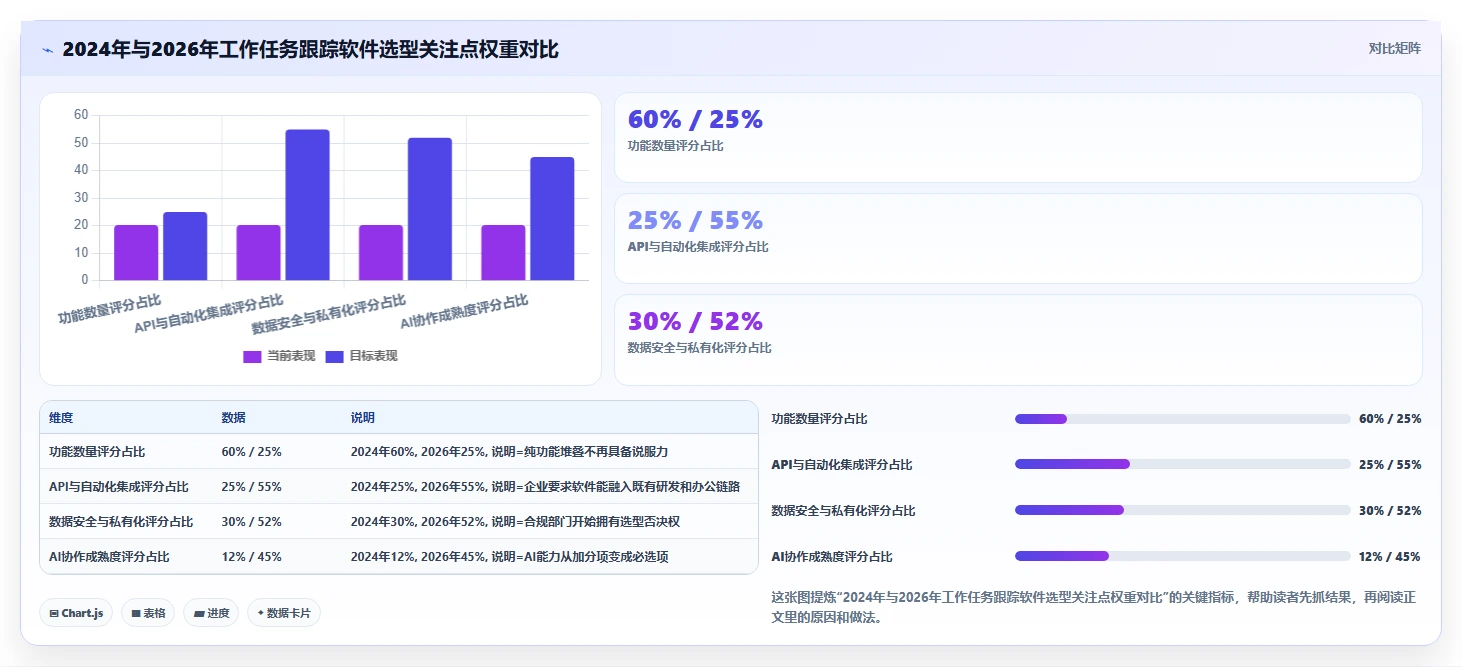
Task: Click the 功能数量评分占比 caption in the data card
Action: [x=675, y=146]
